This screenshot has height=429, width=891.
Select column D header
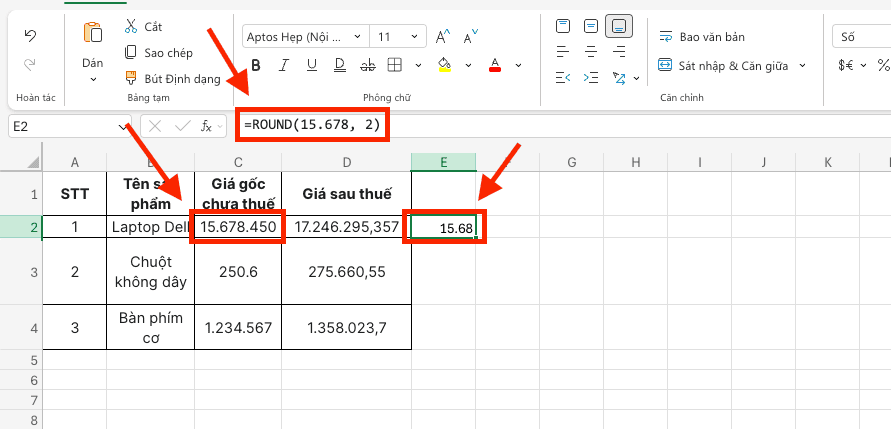tap(347, 163)
